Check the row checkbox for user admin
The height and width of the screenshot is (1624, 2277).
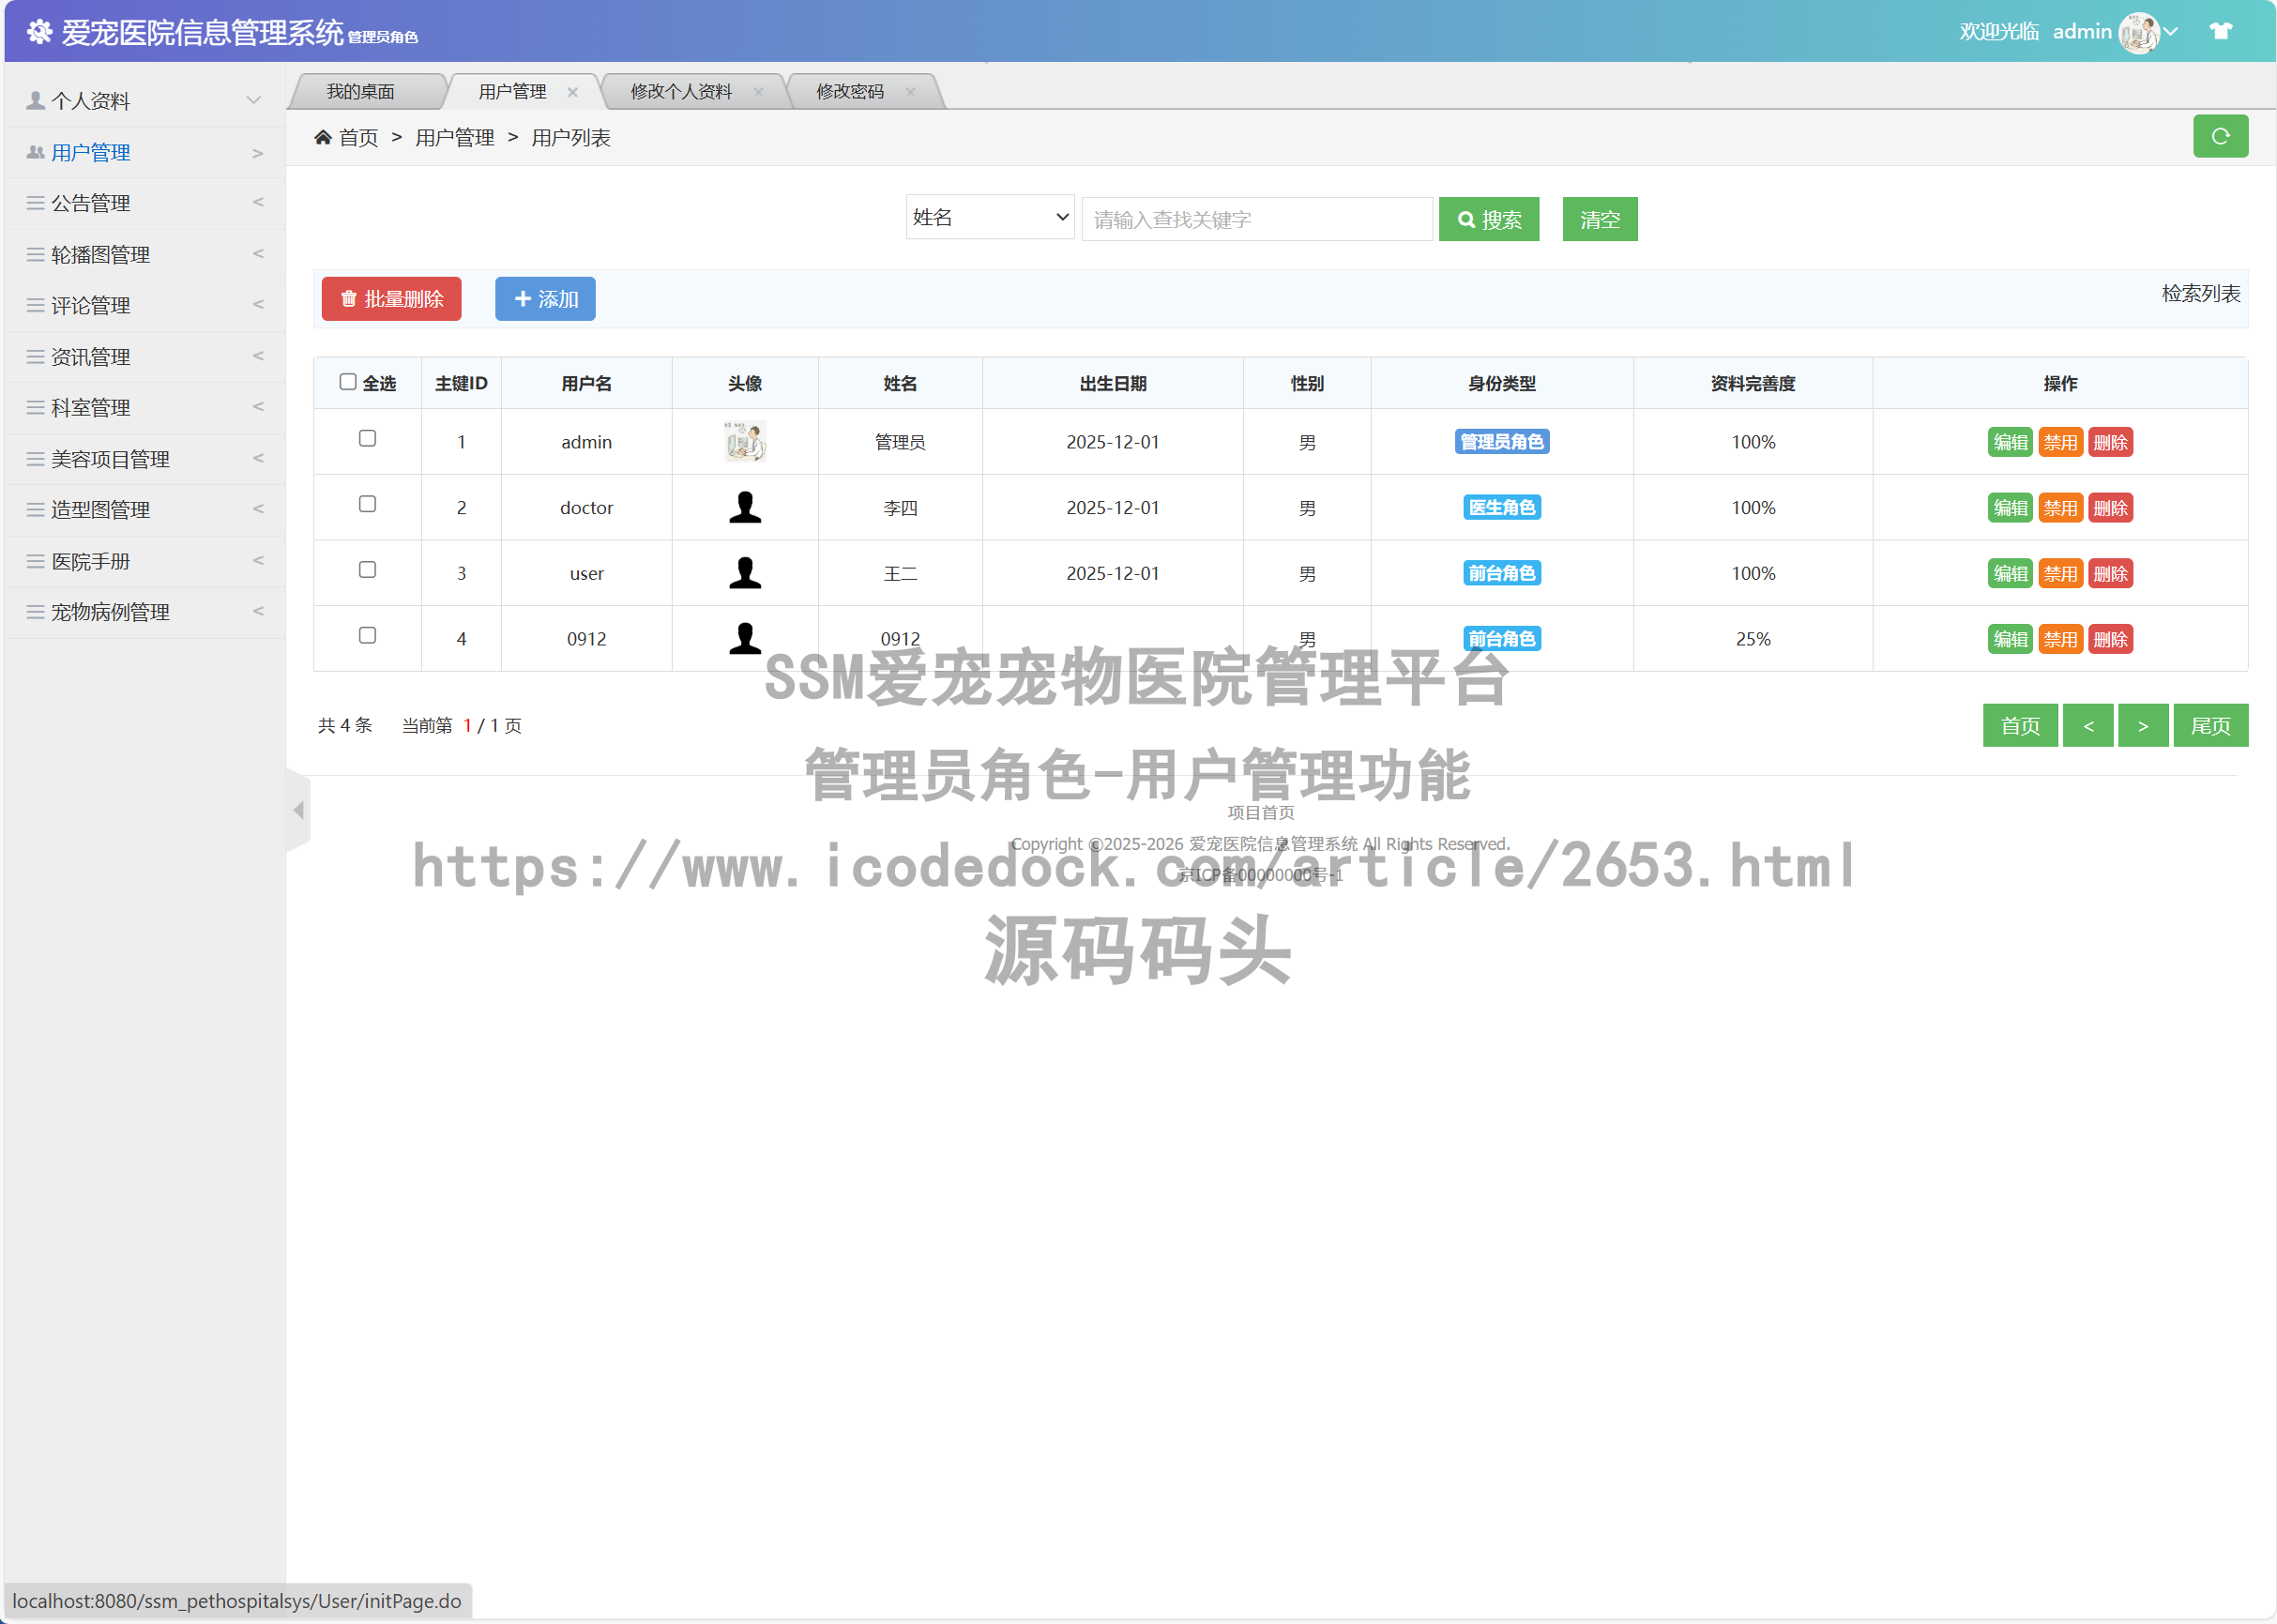coord(368,438)
